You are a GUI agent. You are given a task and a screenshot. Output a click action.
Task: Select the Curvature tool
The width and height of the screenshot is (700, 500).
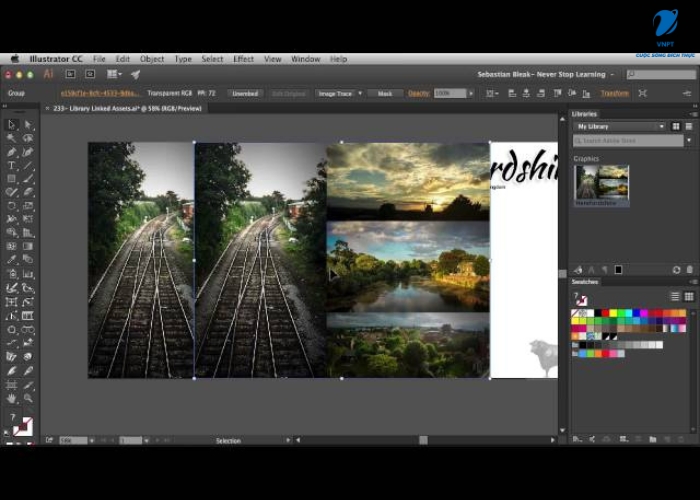pyautogui.click(x=28, y=152)
